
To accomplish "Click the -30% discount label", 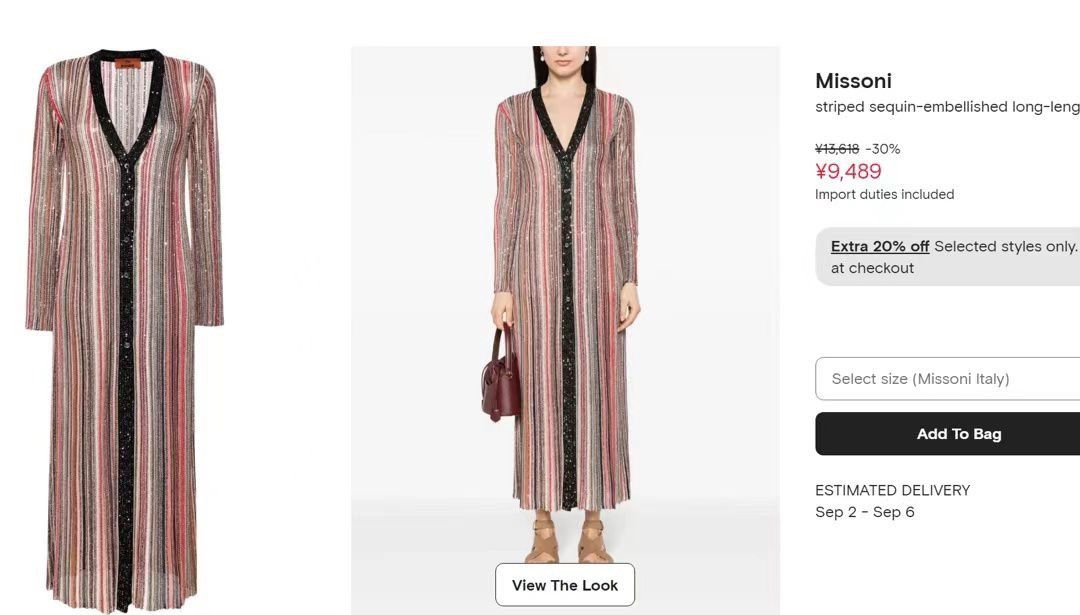I will [883, 149].
